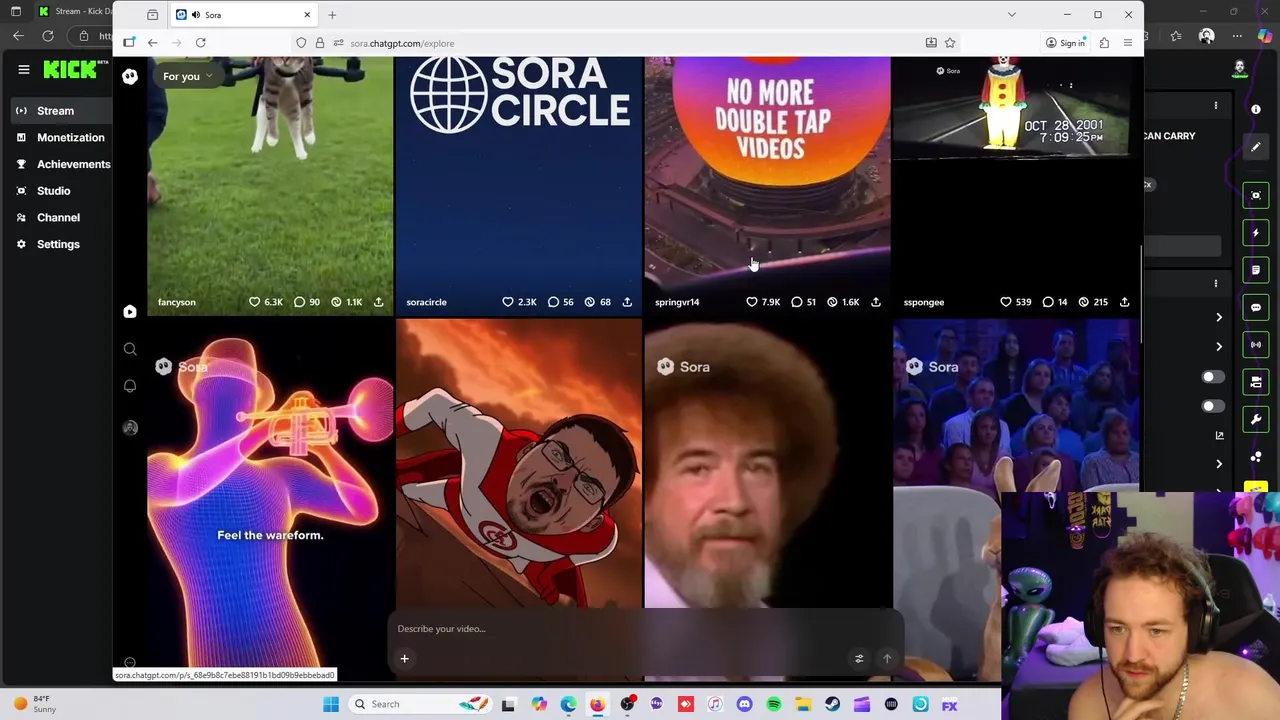Click Sign in button in browser
1280x720 pixels.
(1065, 43)
